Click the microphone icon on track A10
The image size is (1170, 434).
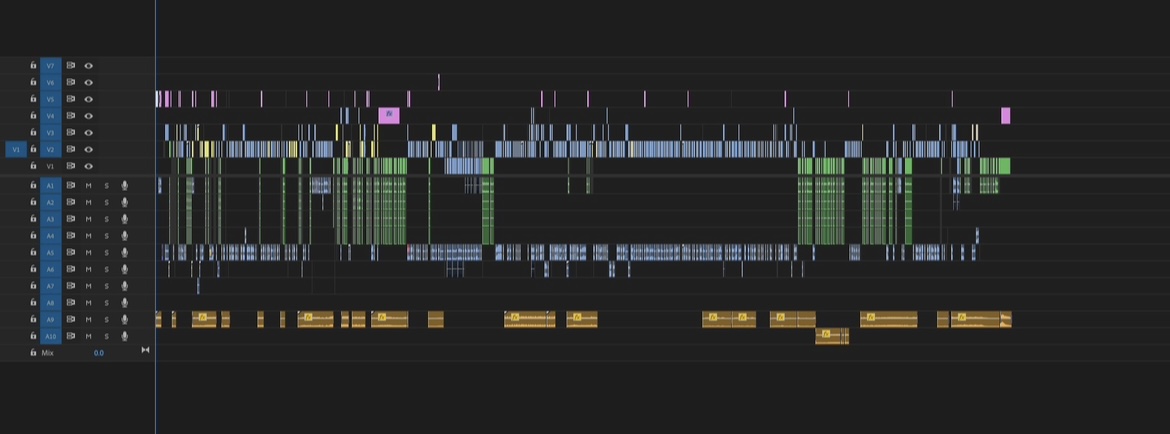click(x=125, y=336)
